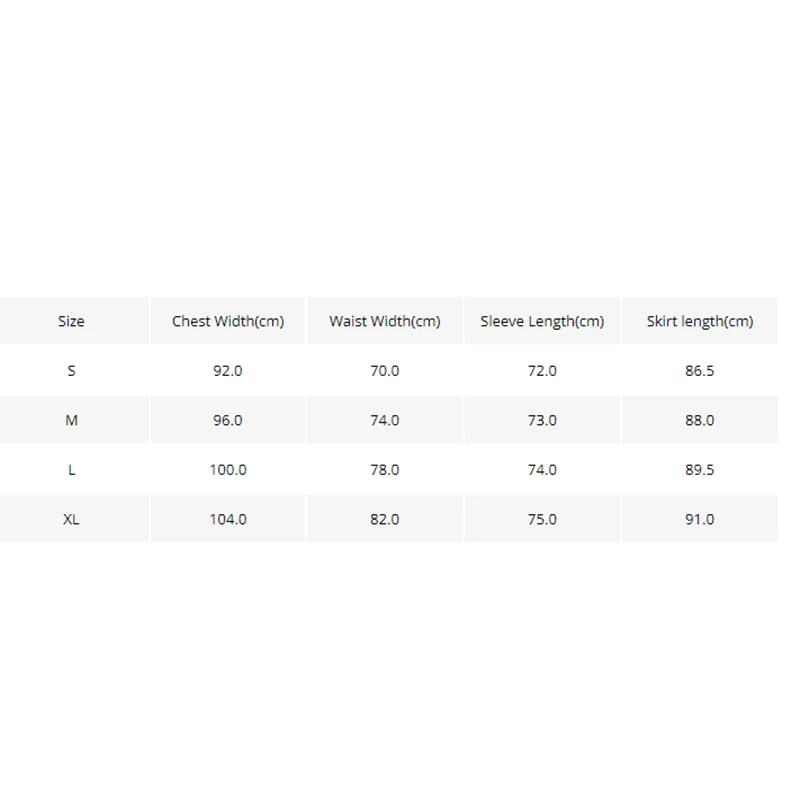Select the Chest Width(cm) header cell
The image size is (800, 800).
coord(228,321)
